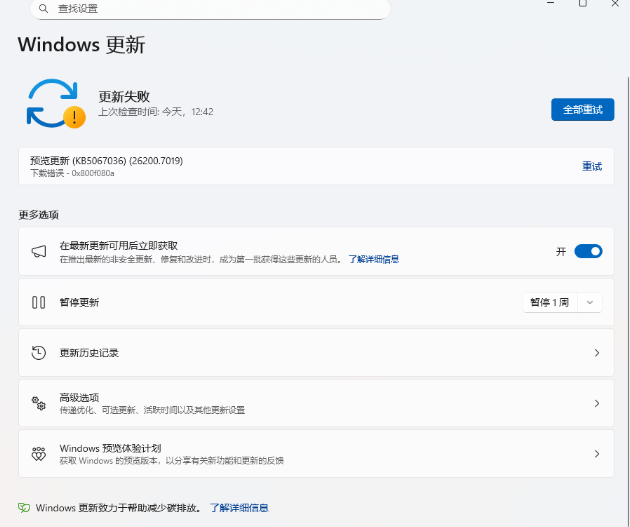
Task: Click the Windows Insider Program icon
Action: [39, 454]
